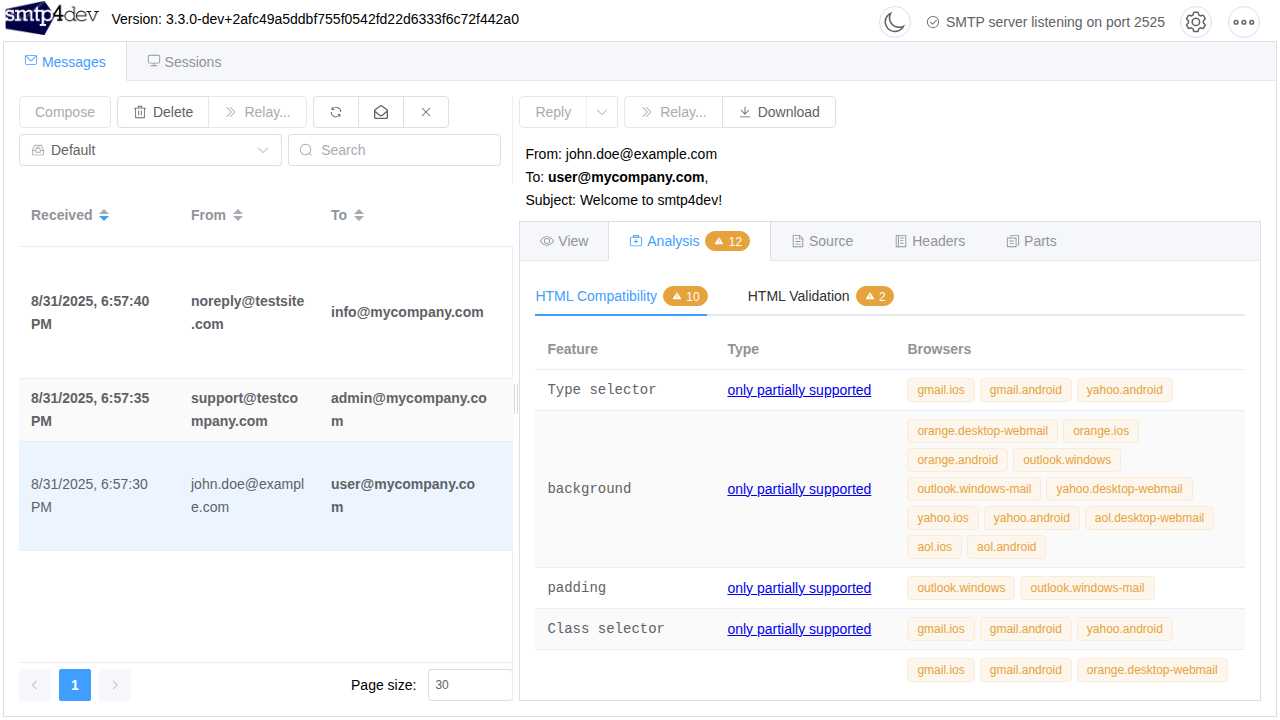Click the search magnifier icon
The image size is (1280, 720).
tap(306, 150)
